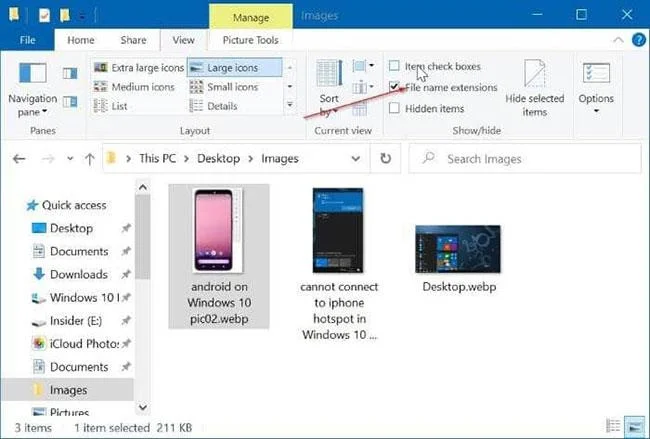The image size is (650, 439).
Task: Open the File menu
Action: (x=27, y=40)
